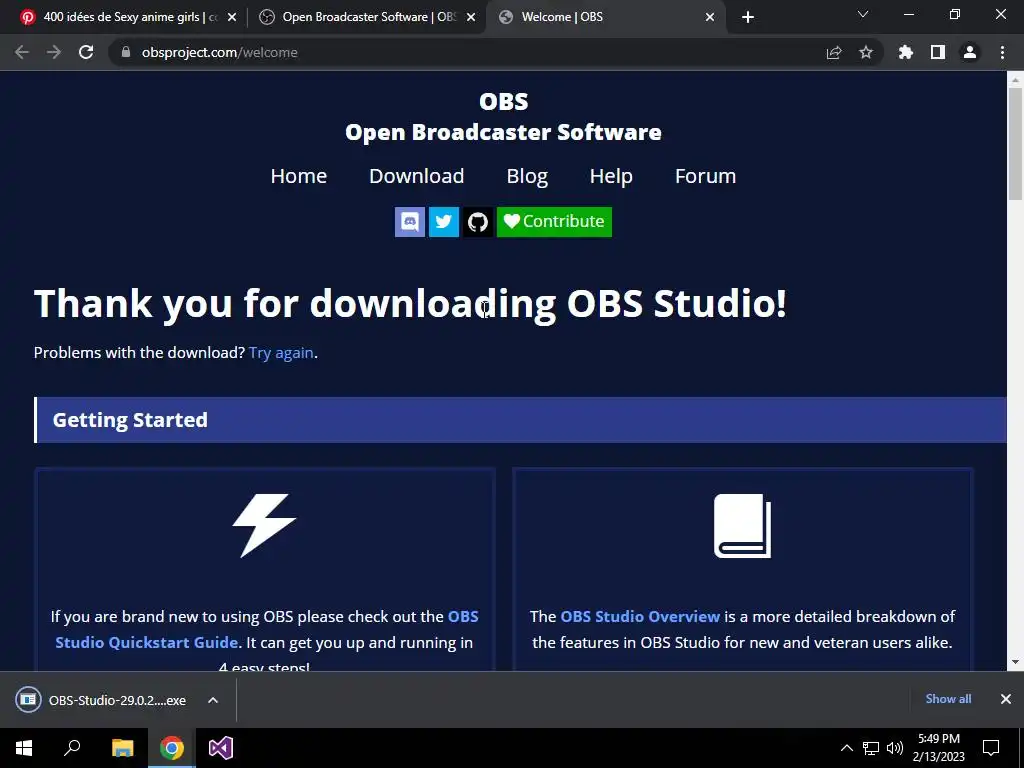Open the Windows Start menu
This screenshot has width=1024, height=768.
tap(24, 748)
